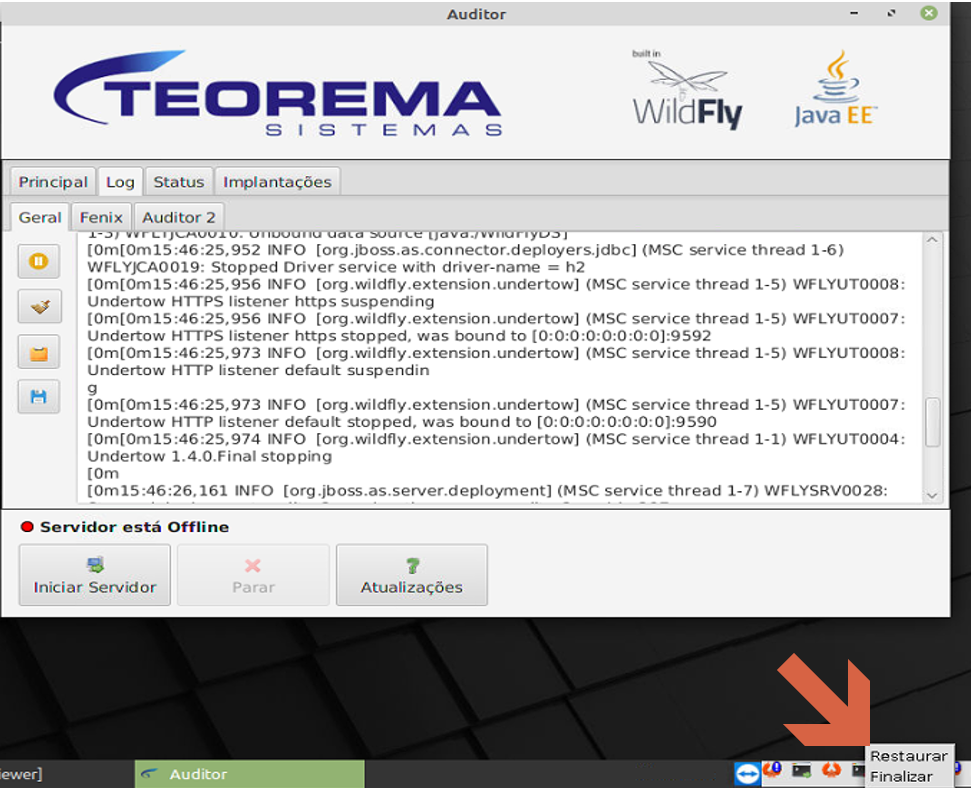Clear the log with the broom icon
Viewport: 972px width, 788px height.
pyautogui.click(x=39, y=306)
